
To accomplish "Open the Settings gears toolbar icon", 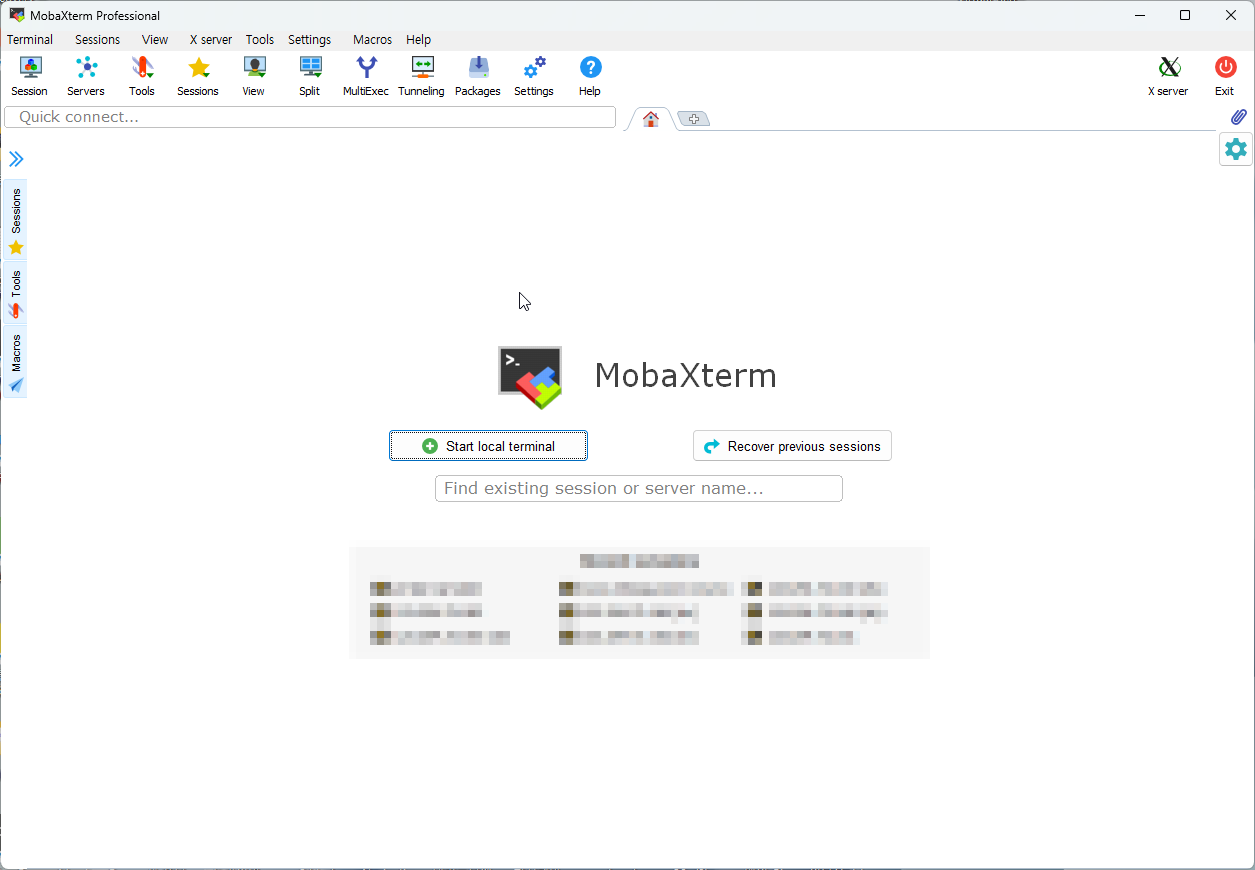I will [x=534, y=77].
